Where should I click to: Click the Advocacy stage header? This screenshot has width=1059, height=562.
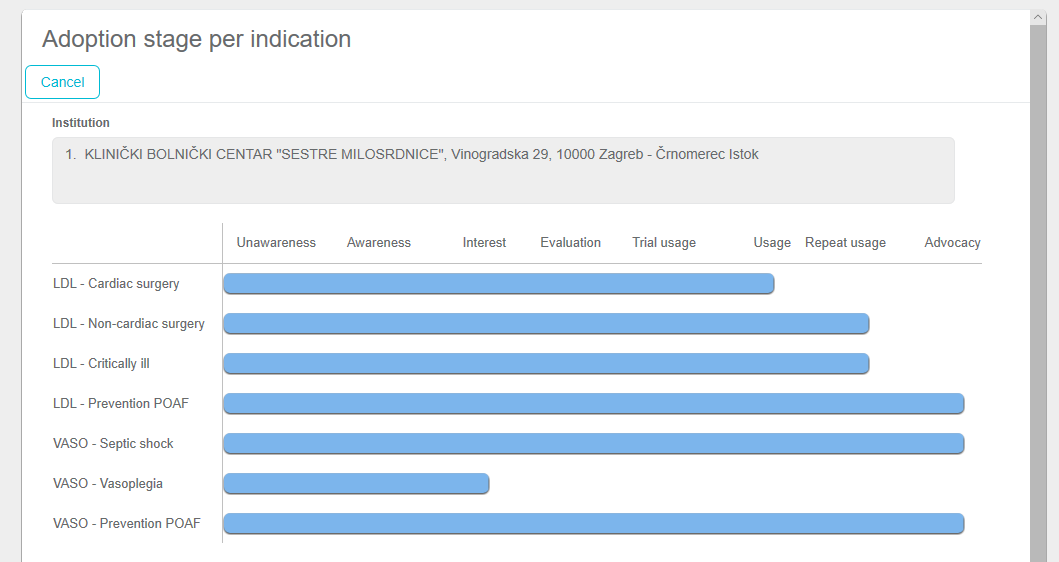pos(952,243)
